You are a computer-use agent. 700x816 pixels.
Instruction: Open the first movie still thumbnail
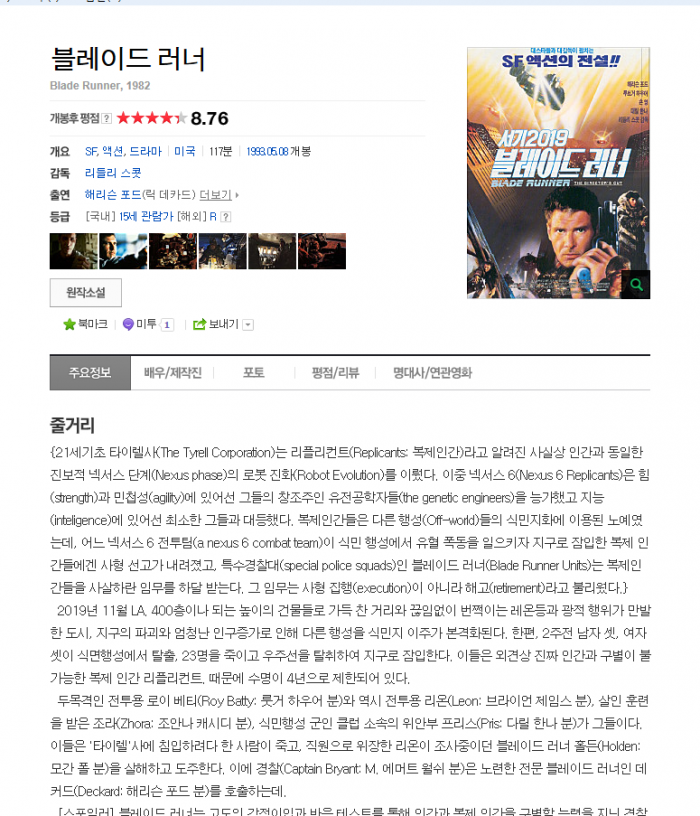pos(73,251)
